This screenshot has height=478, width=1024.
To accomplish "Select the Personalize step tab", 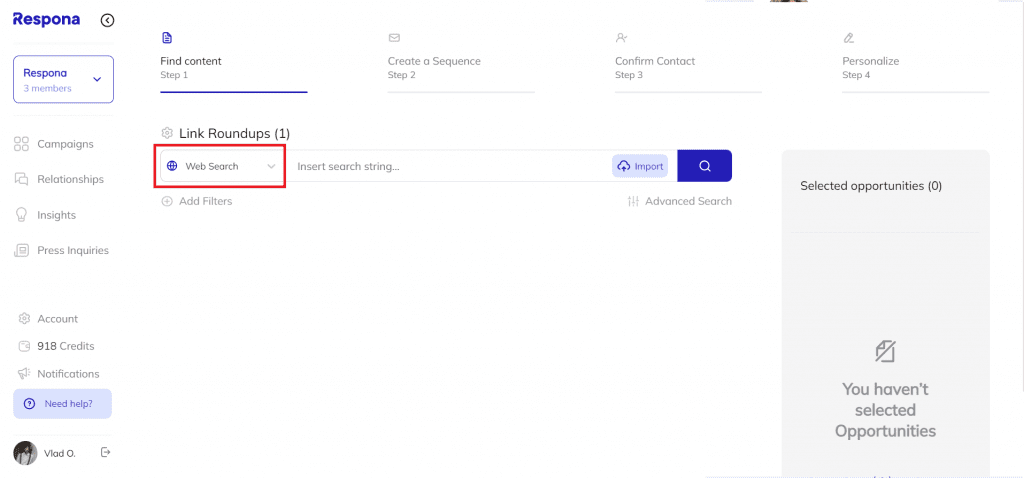I will pos(916,62).
